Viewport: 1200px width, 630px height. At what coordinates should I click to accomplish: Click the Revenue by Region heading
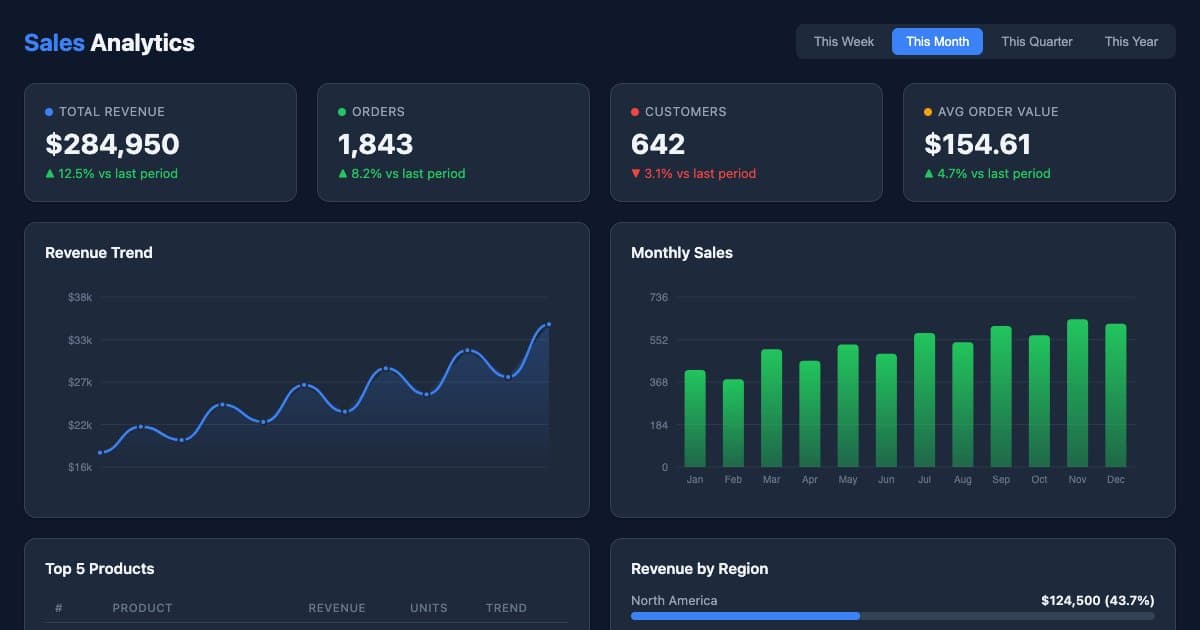[700, 569]
